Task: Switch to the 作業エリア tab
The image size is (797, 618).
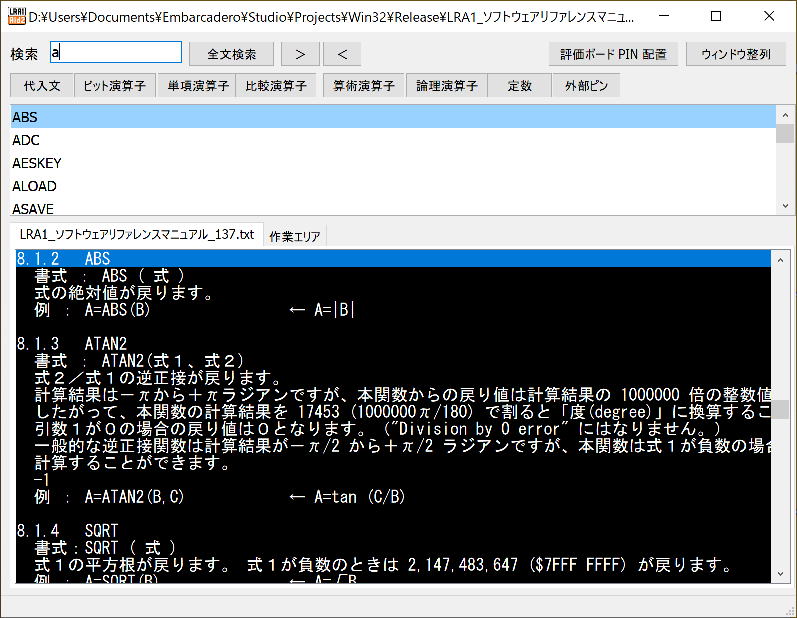Action: tap(295, 236)
